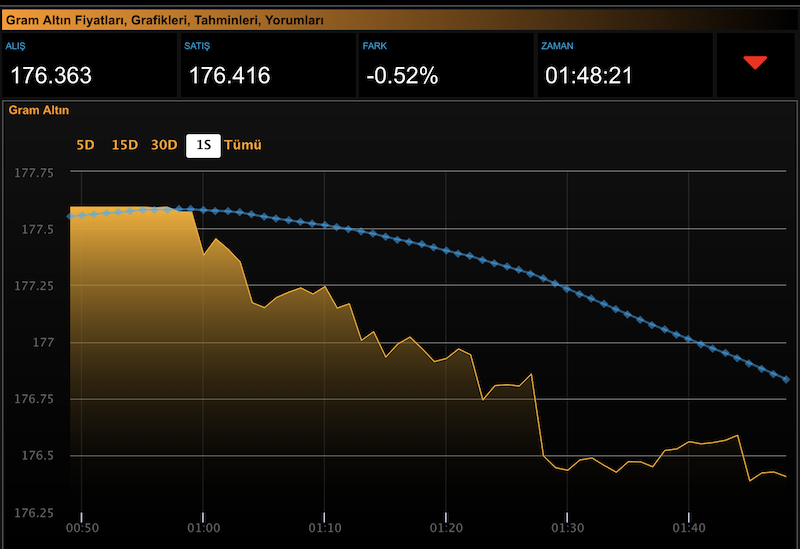Screen dimensions: 800x549
Task: Click the 00:50 x-axis time label
Action: pos(82,528)
